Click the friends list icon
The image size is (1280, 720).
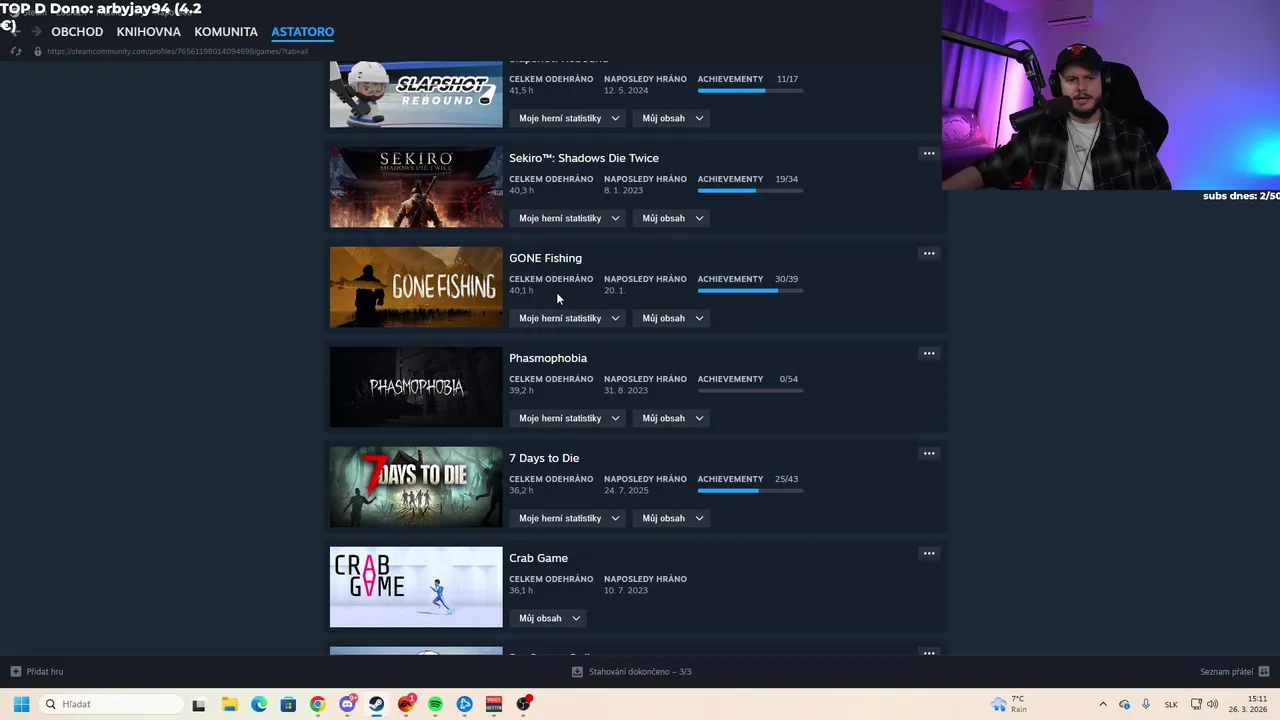(x=1264, y=671)
